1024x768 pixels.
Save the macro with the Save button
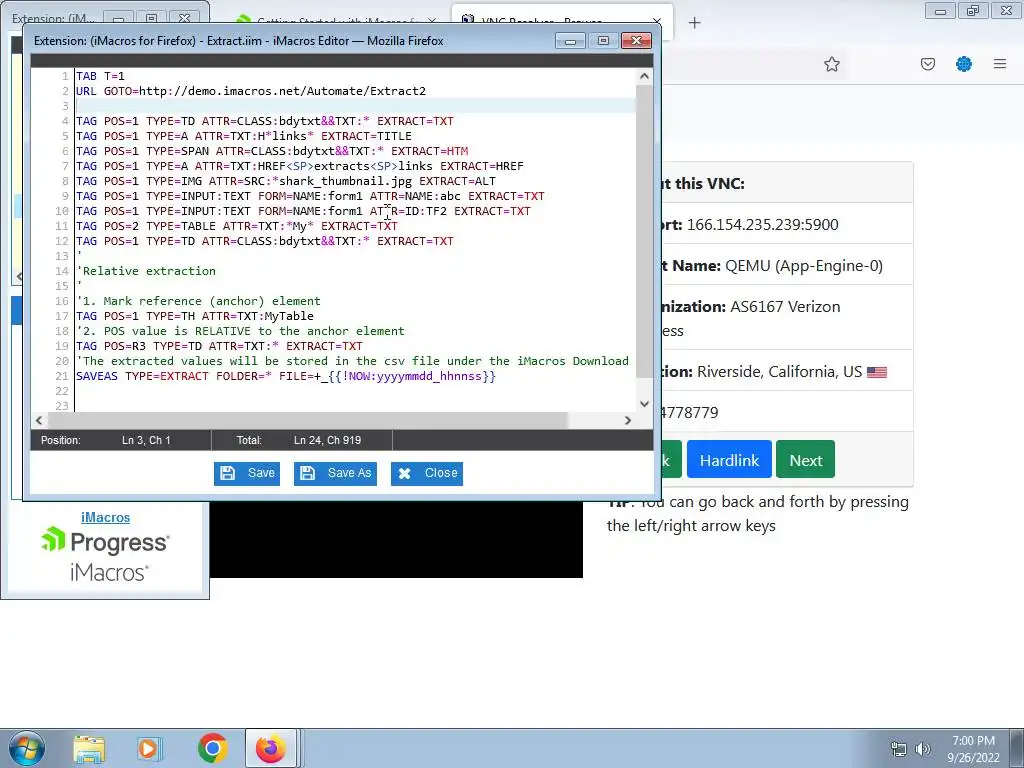point(247,473)
